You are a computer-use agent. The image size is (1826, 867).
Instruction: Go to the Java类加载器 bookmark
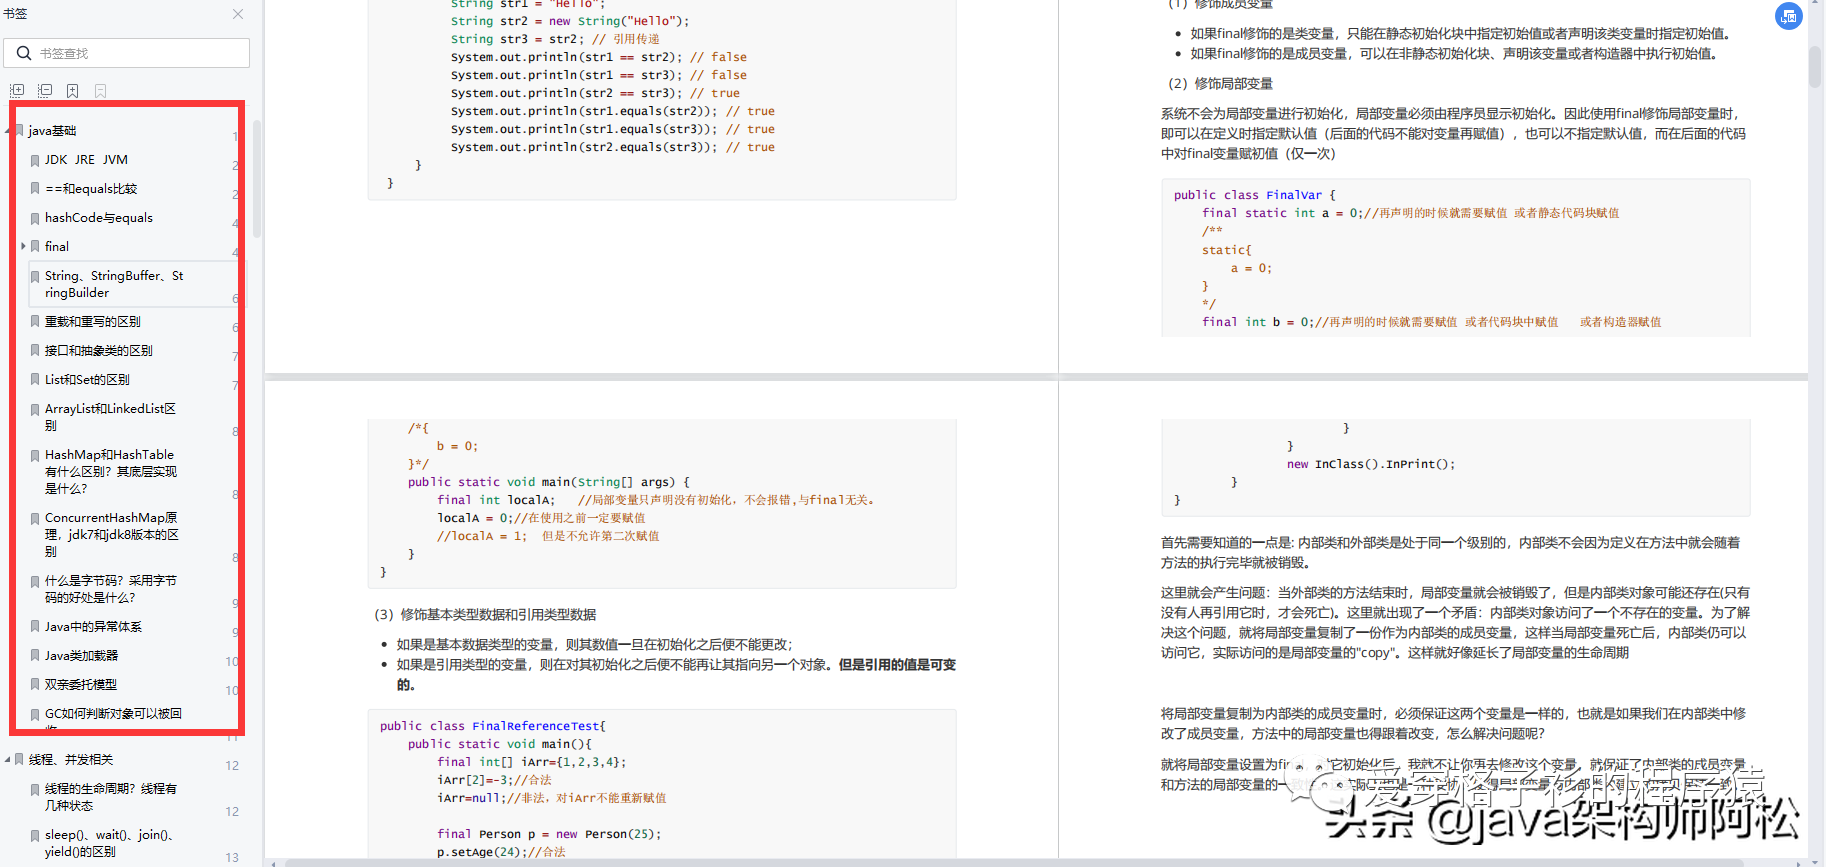[x=81, y=656]
